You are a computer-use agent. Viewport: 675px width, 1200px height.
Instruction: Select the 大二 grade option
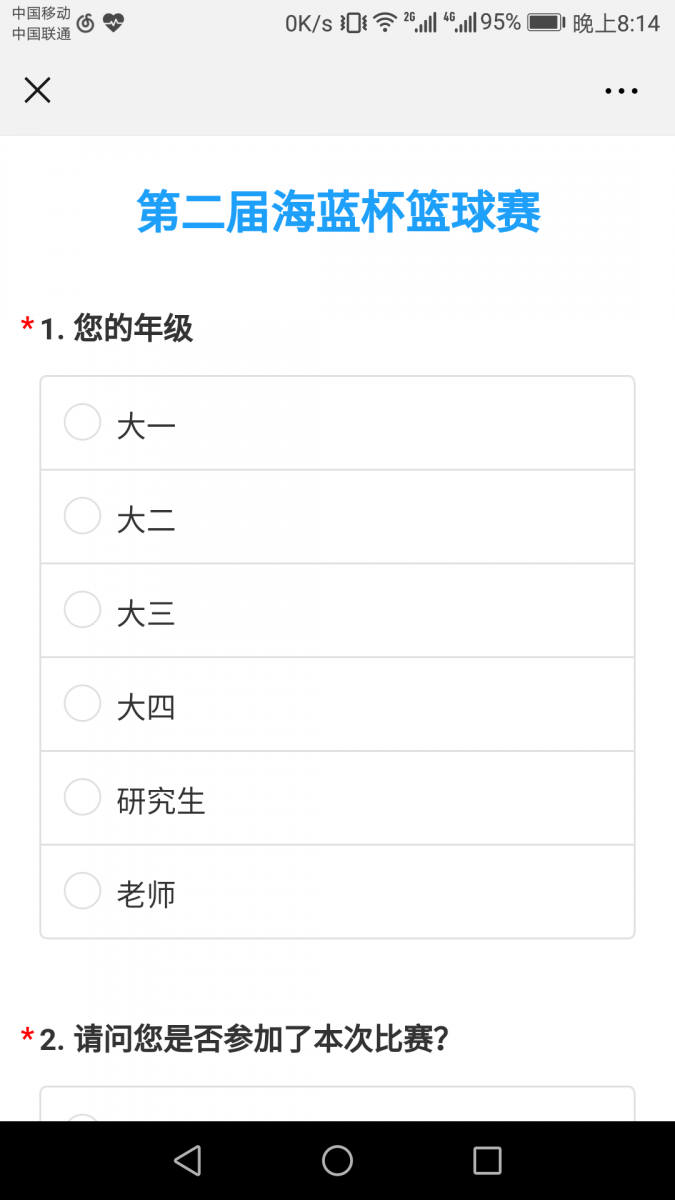pos(337,516)
